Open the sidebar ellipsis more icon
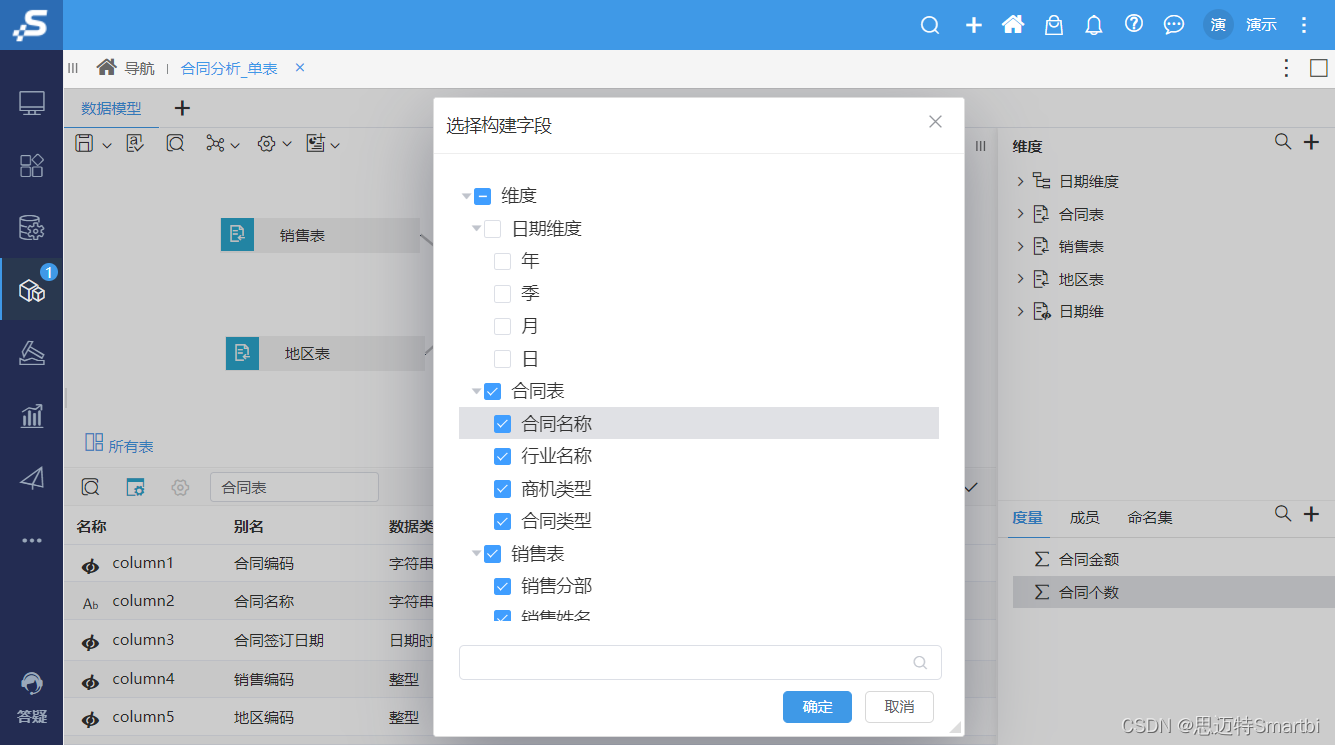This screenshot has width=1335, height=745. click(x=32, y=540)
